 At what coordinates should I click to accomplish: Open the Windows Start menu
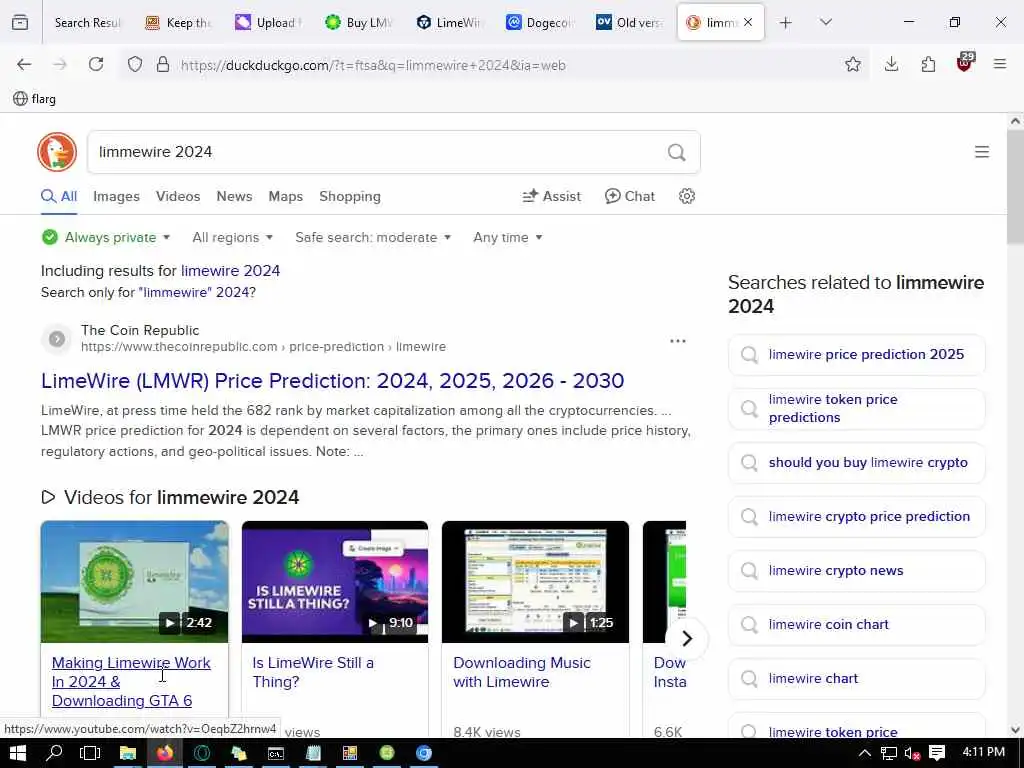click(18, 753)
